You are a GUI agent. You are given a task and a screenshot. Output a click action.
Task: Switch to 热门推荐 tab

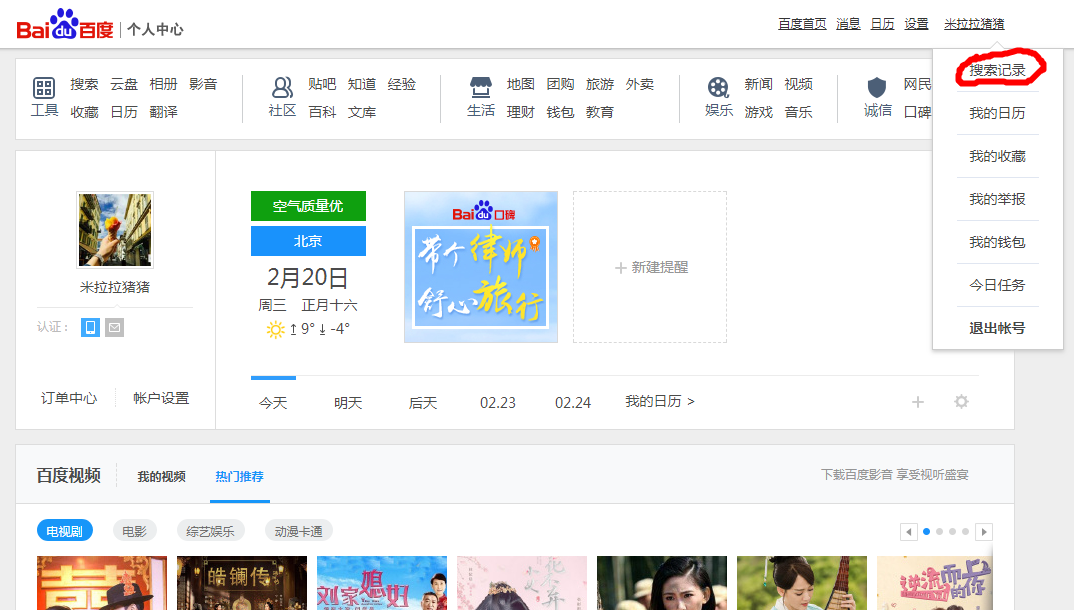(240, 476)
